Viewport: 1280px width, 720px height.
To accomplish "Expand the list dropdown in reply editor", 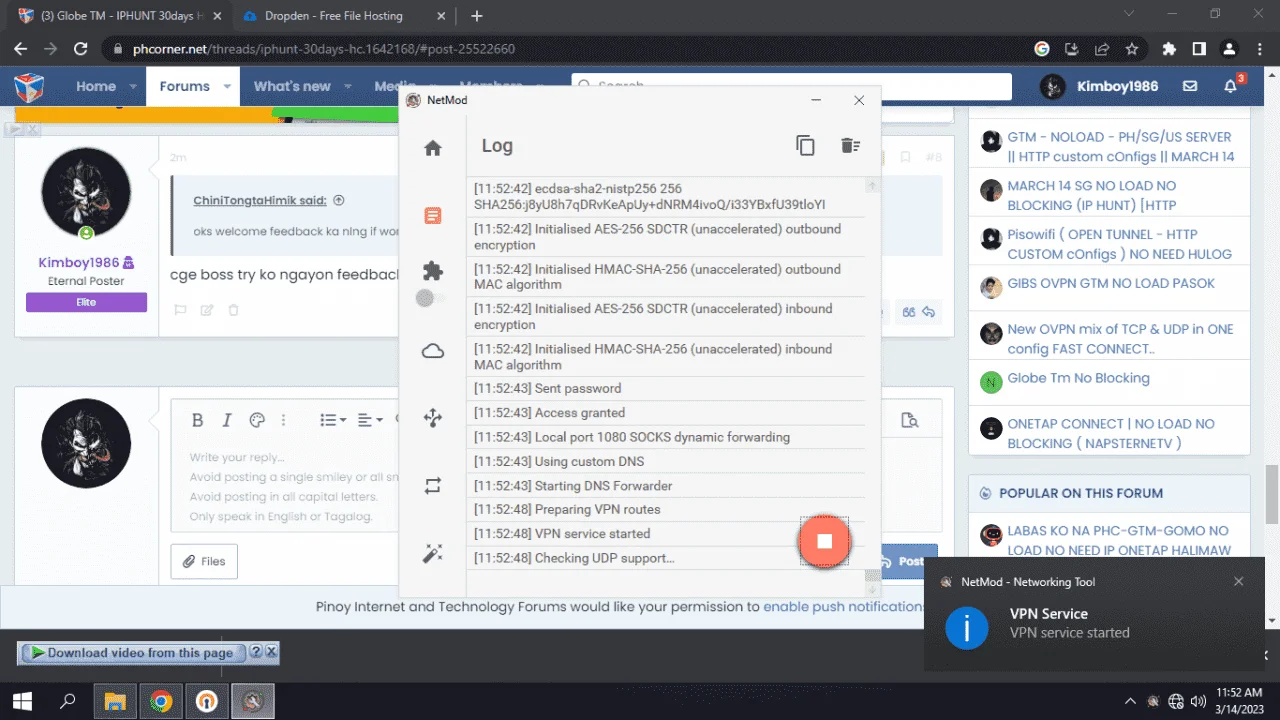I will 333,420.
